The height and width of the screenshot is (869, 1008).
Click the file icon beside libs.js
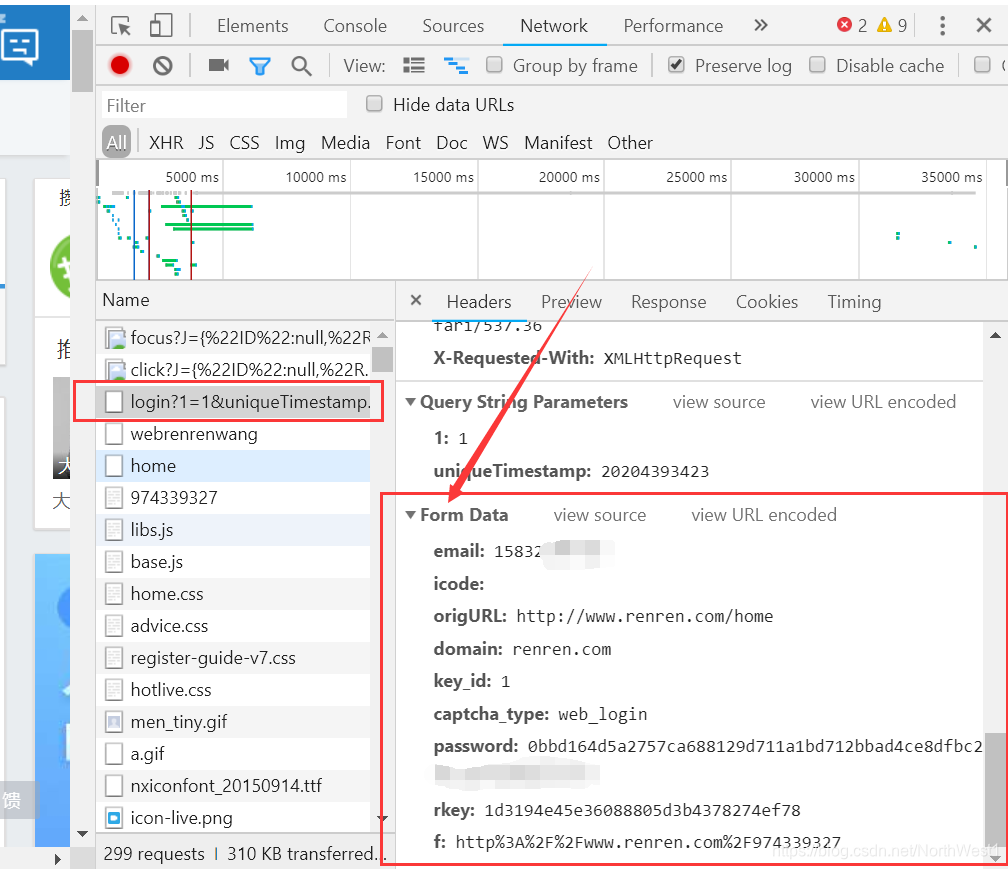pyautogui.click(x=114, y=530)
